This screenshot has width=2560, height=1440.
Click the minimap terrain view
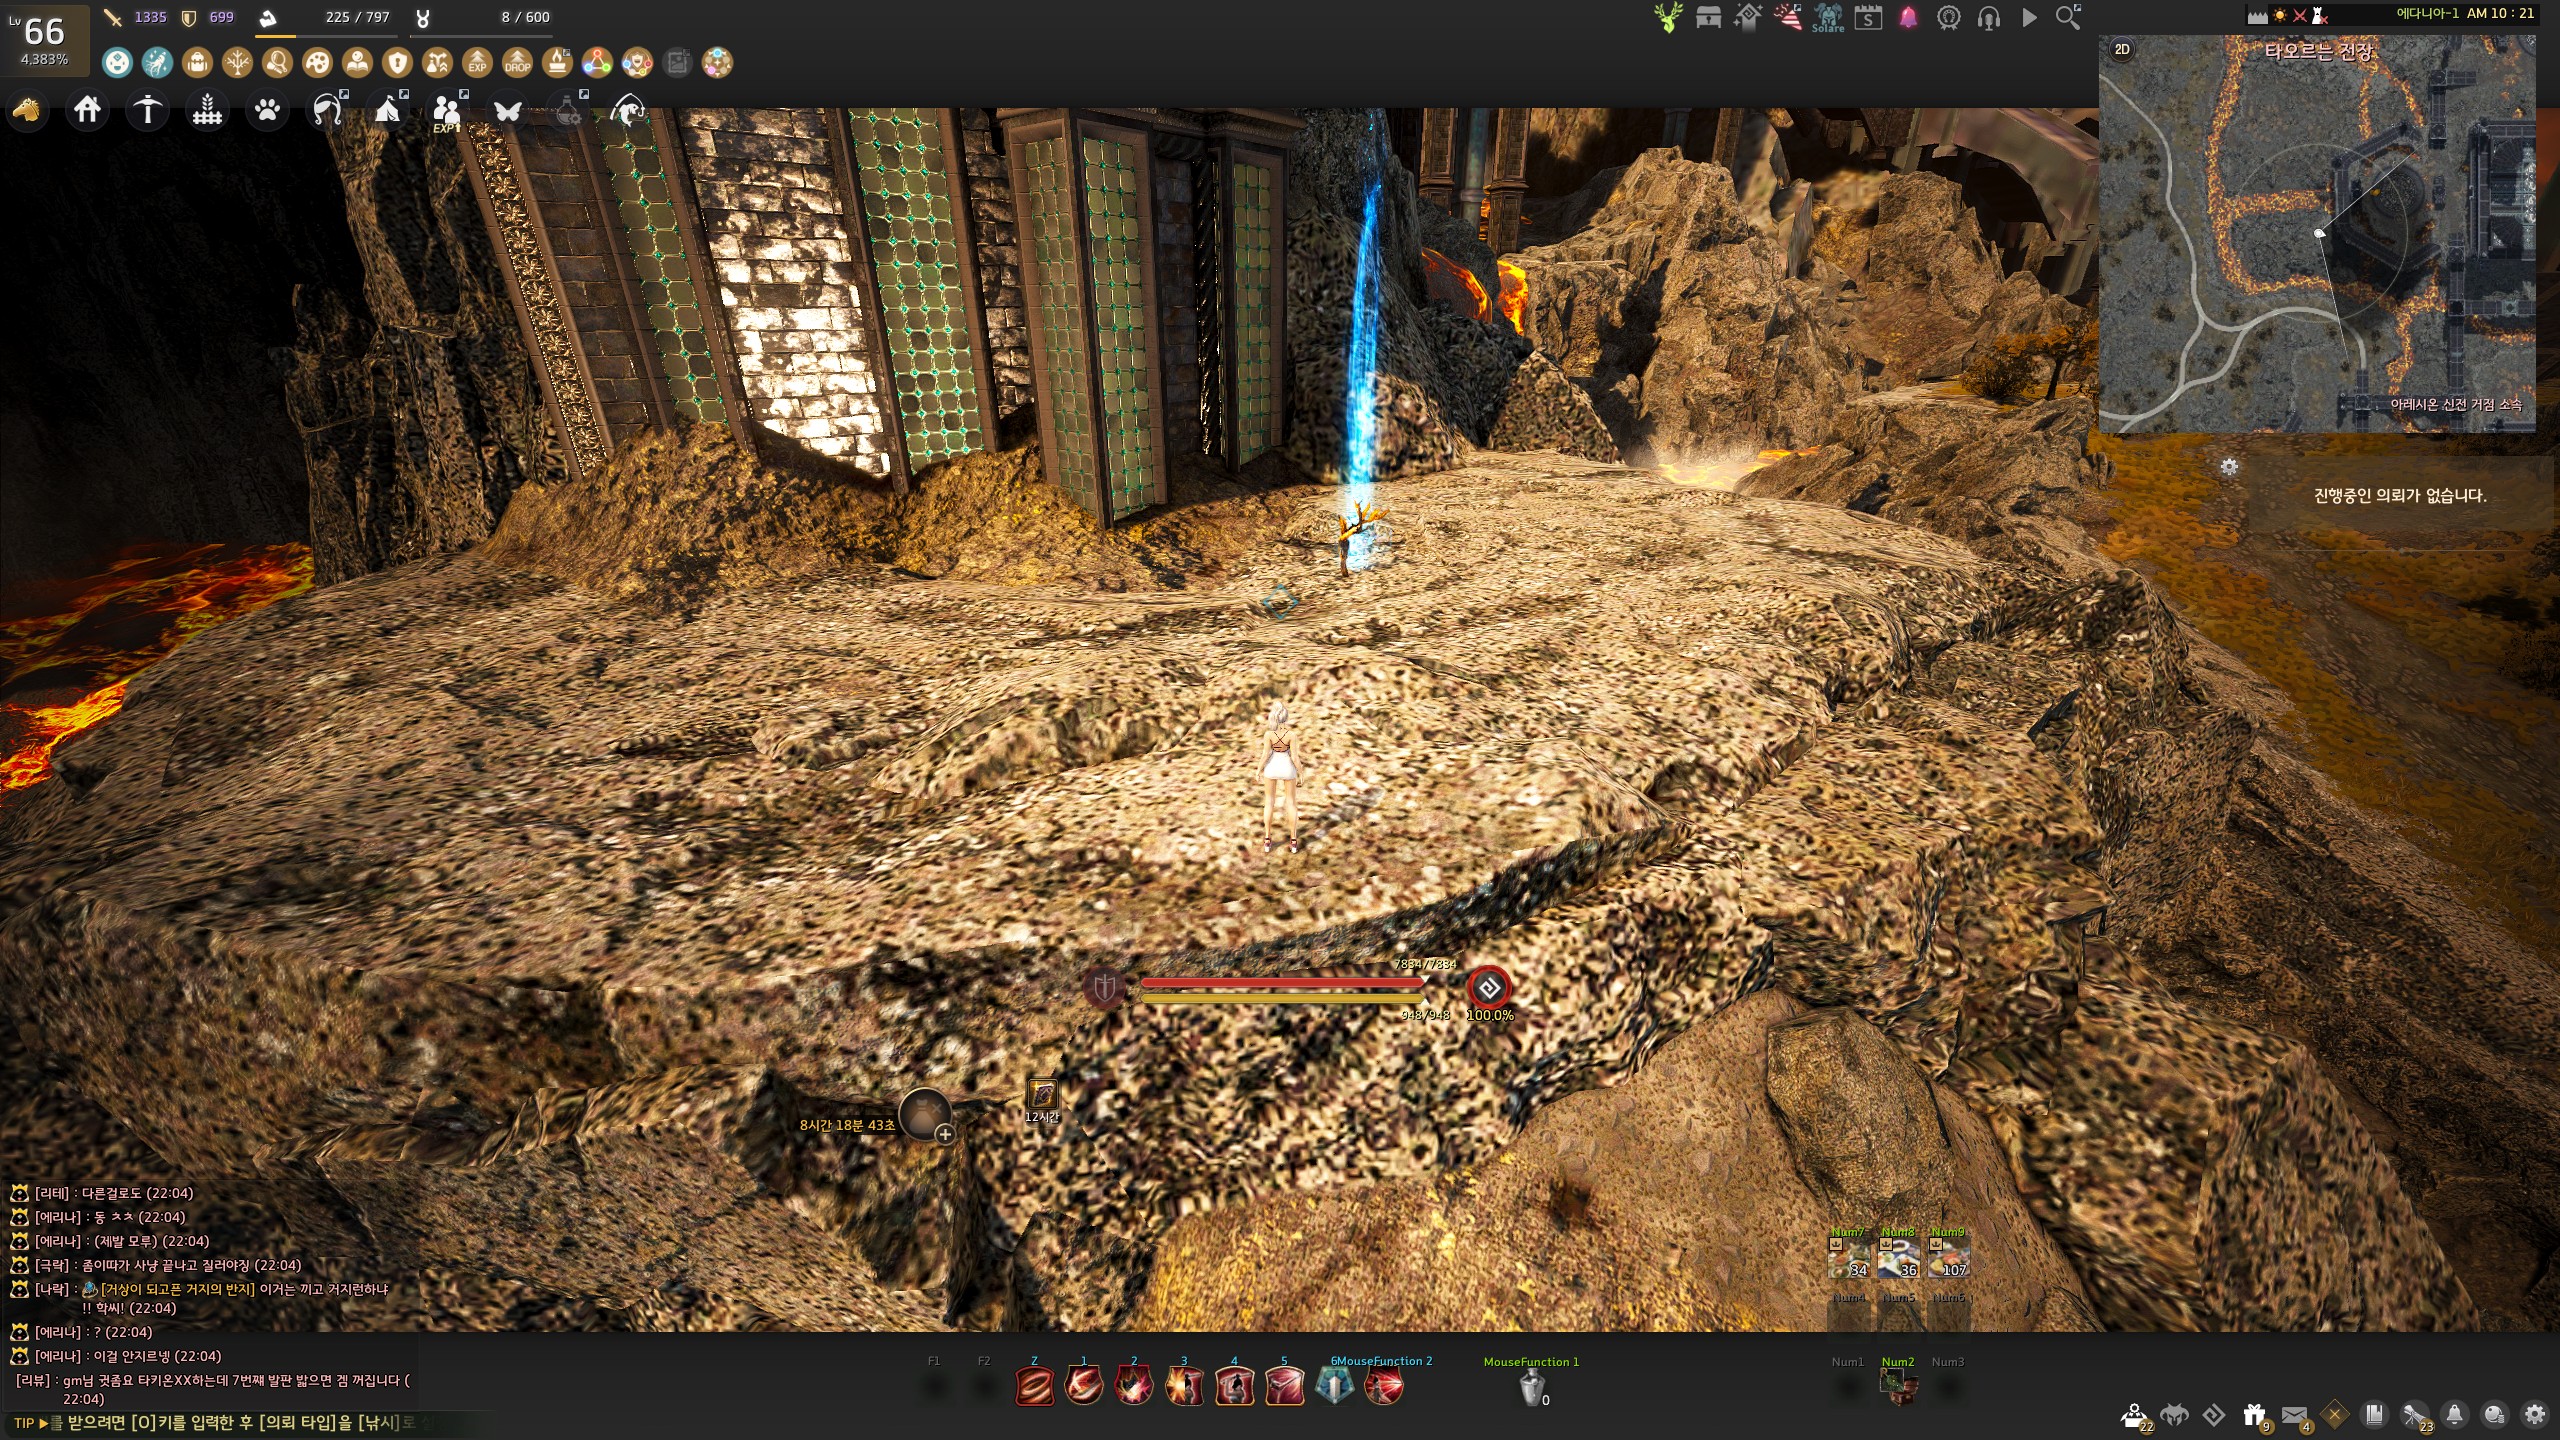(x=2317, y=234)
